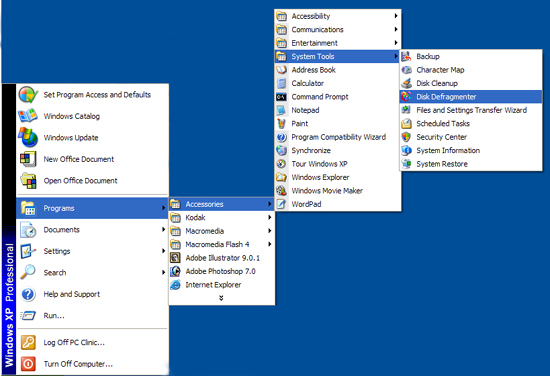The height and width of the screenshot is (376, 550).
Task: Click the Calculator icon
Action: click(x=281, y=83)
